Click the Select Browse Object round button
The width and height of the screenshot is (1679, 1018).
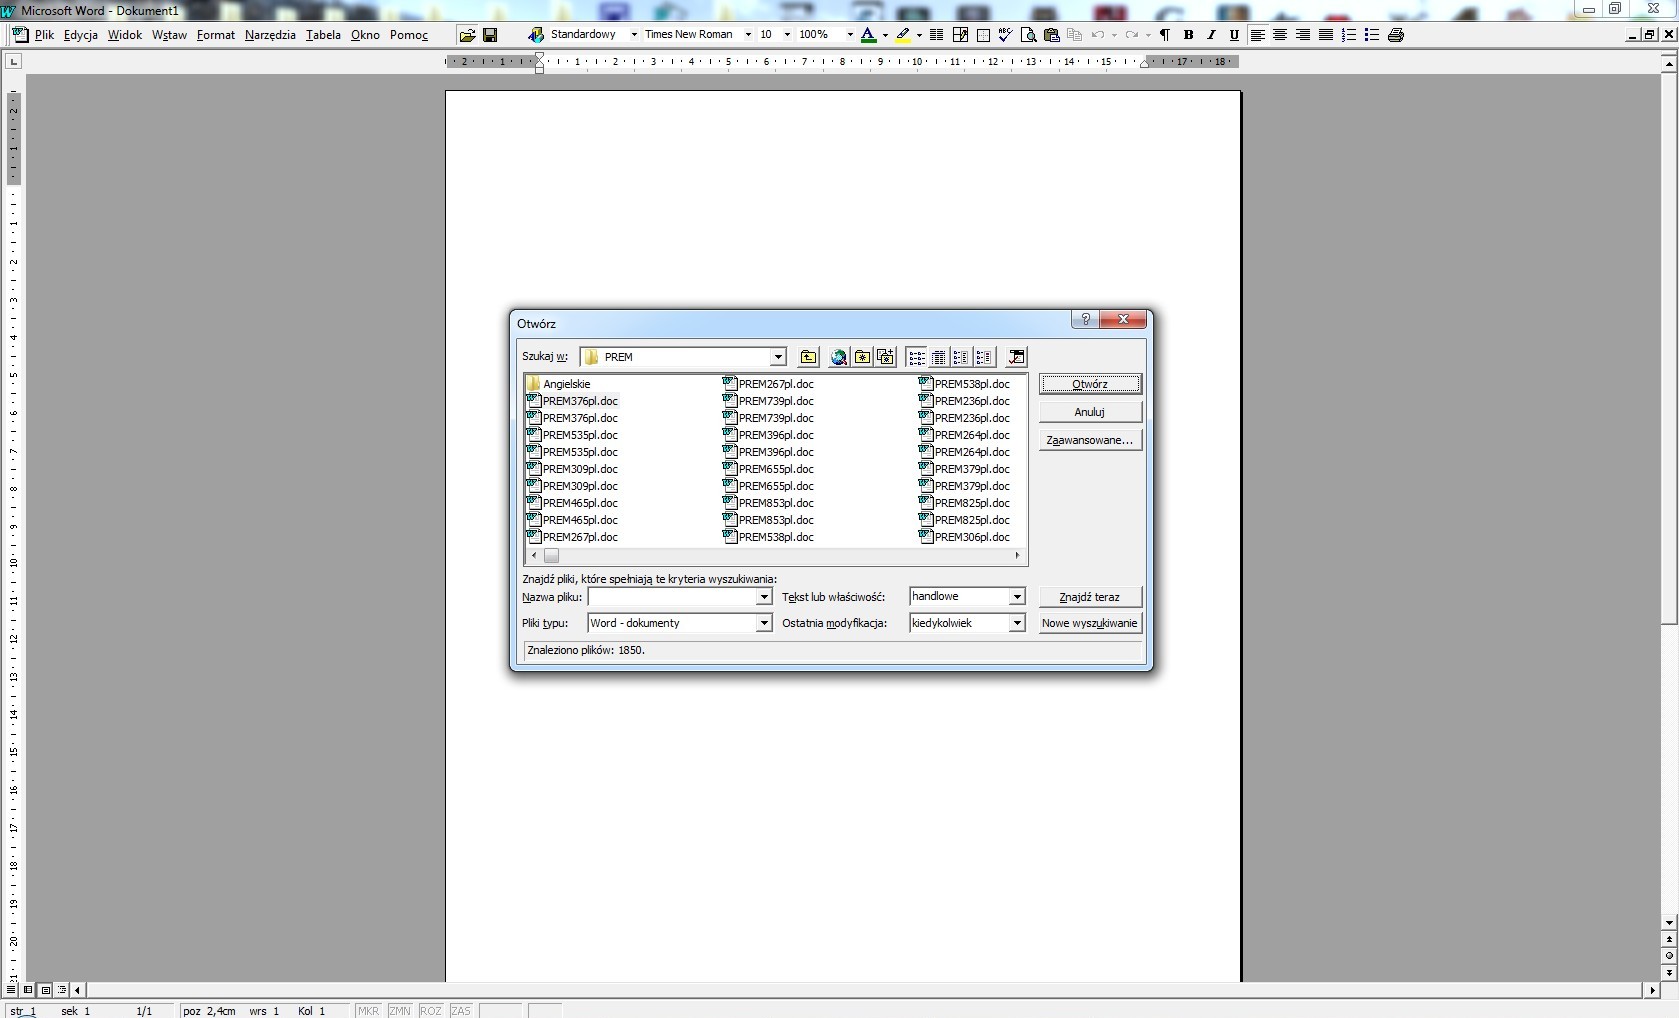tap(1669, 956)
